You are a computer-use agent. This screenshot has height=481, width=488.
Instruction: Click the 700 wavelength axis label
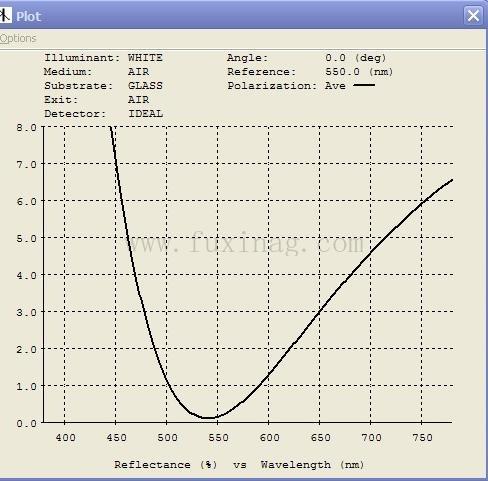point(371,437)
